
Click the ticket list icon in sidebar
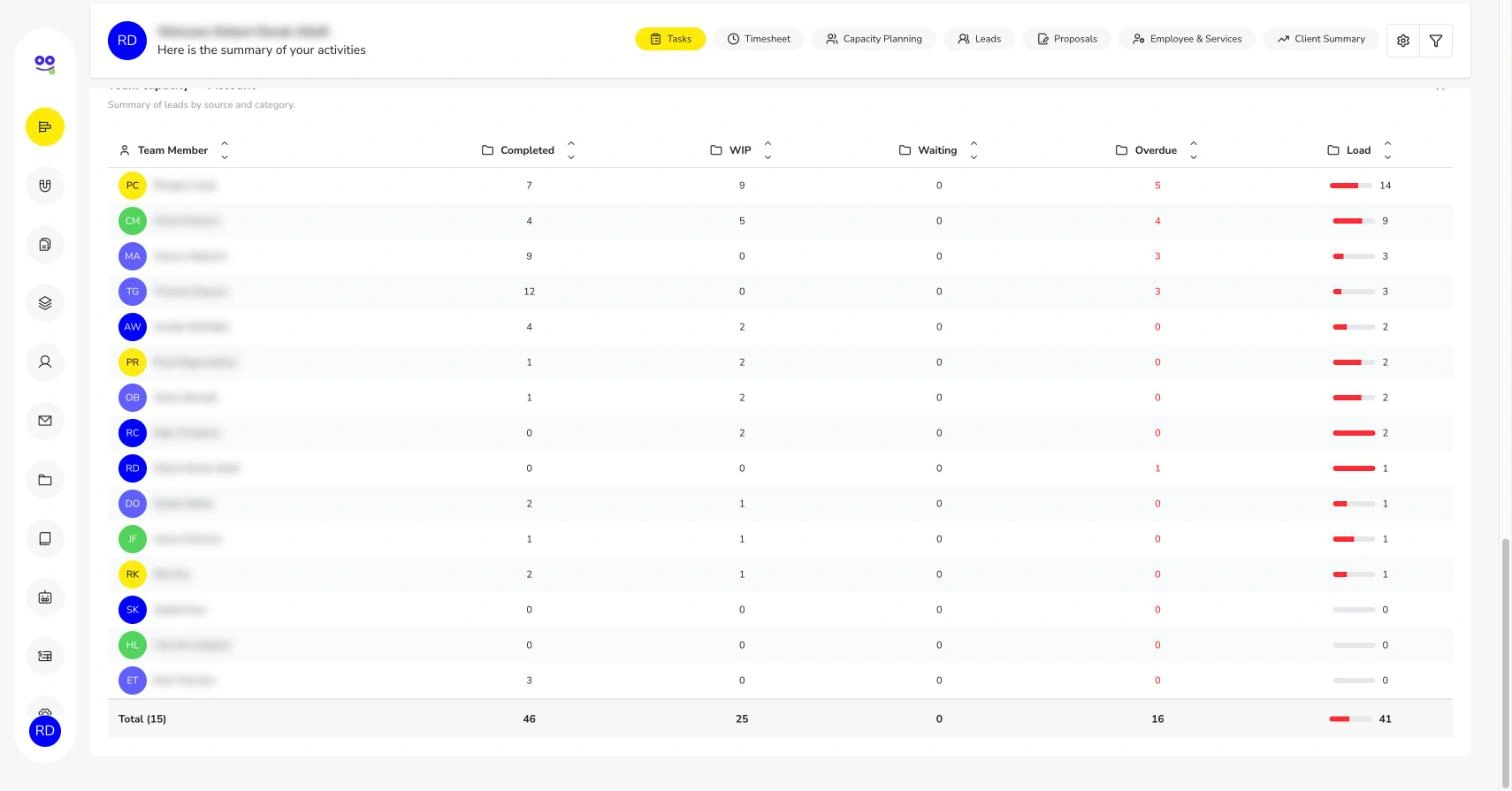click(45, 656)
